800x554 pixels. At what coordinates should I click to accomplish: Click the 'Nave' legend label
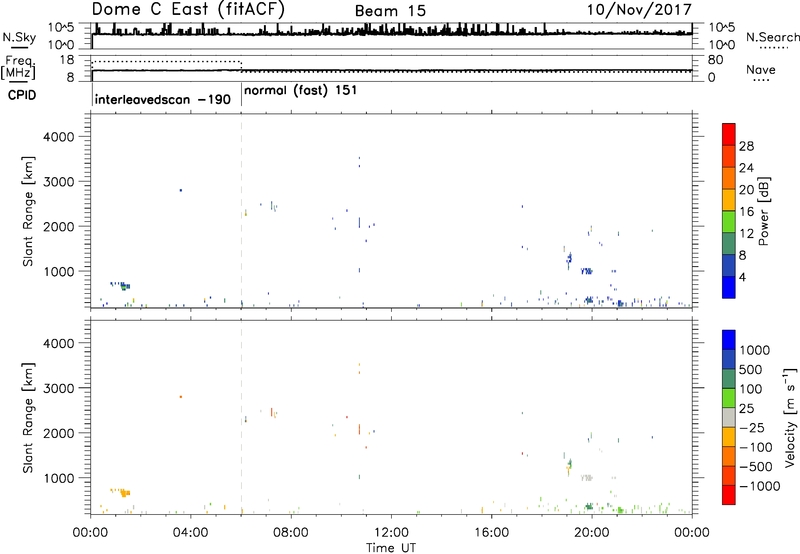pyautogui.click(x=761, y=70)
